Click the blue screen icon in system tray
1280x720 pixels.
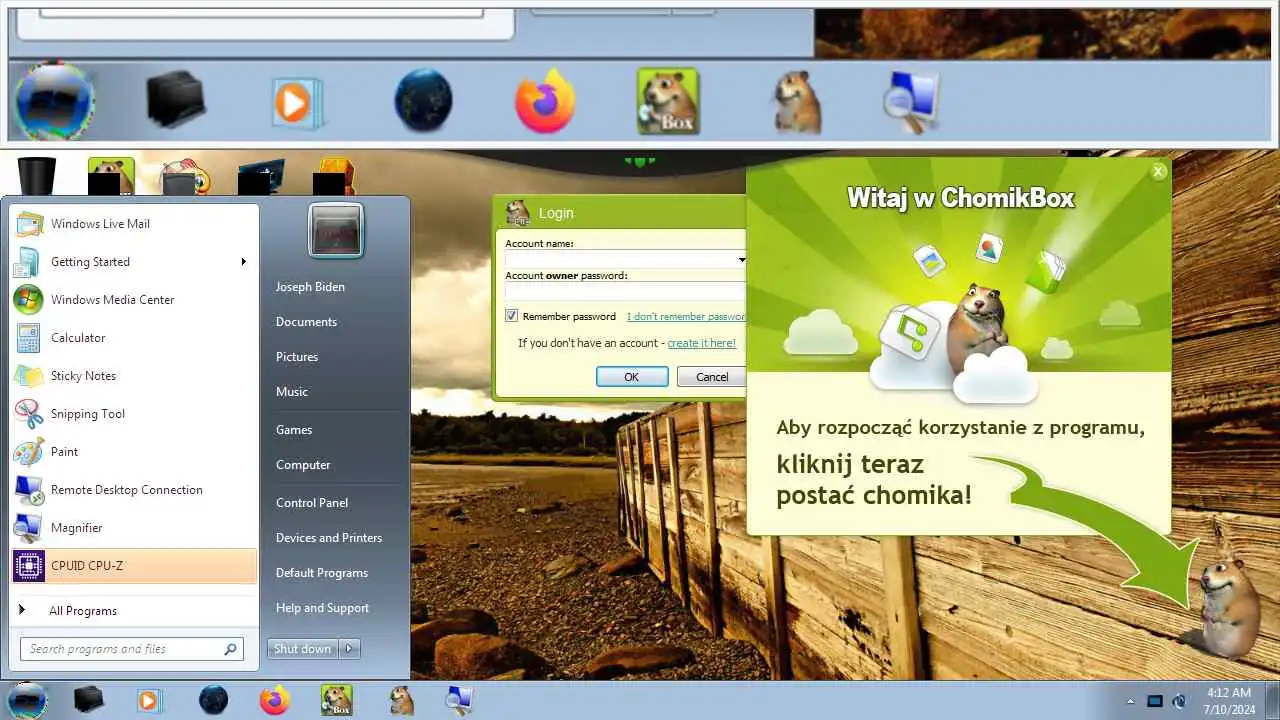[x=1155, y=701]
